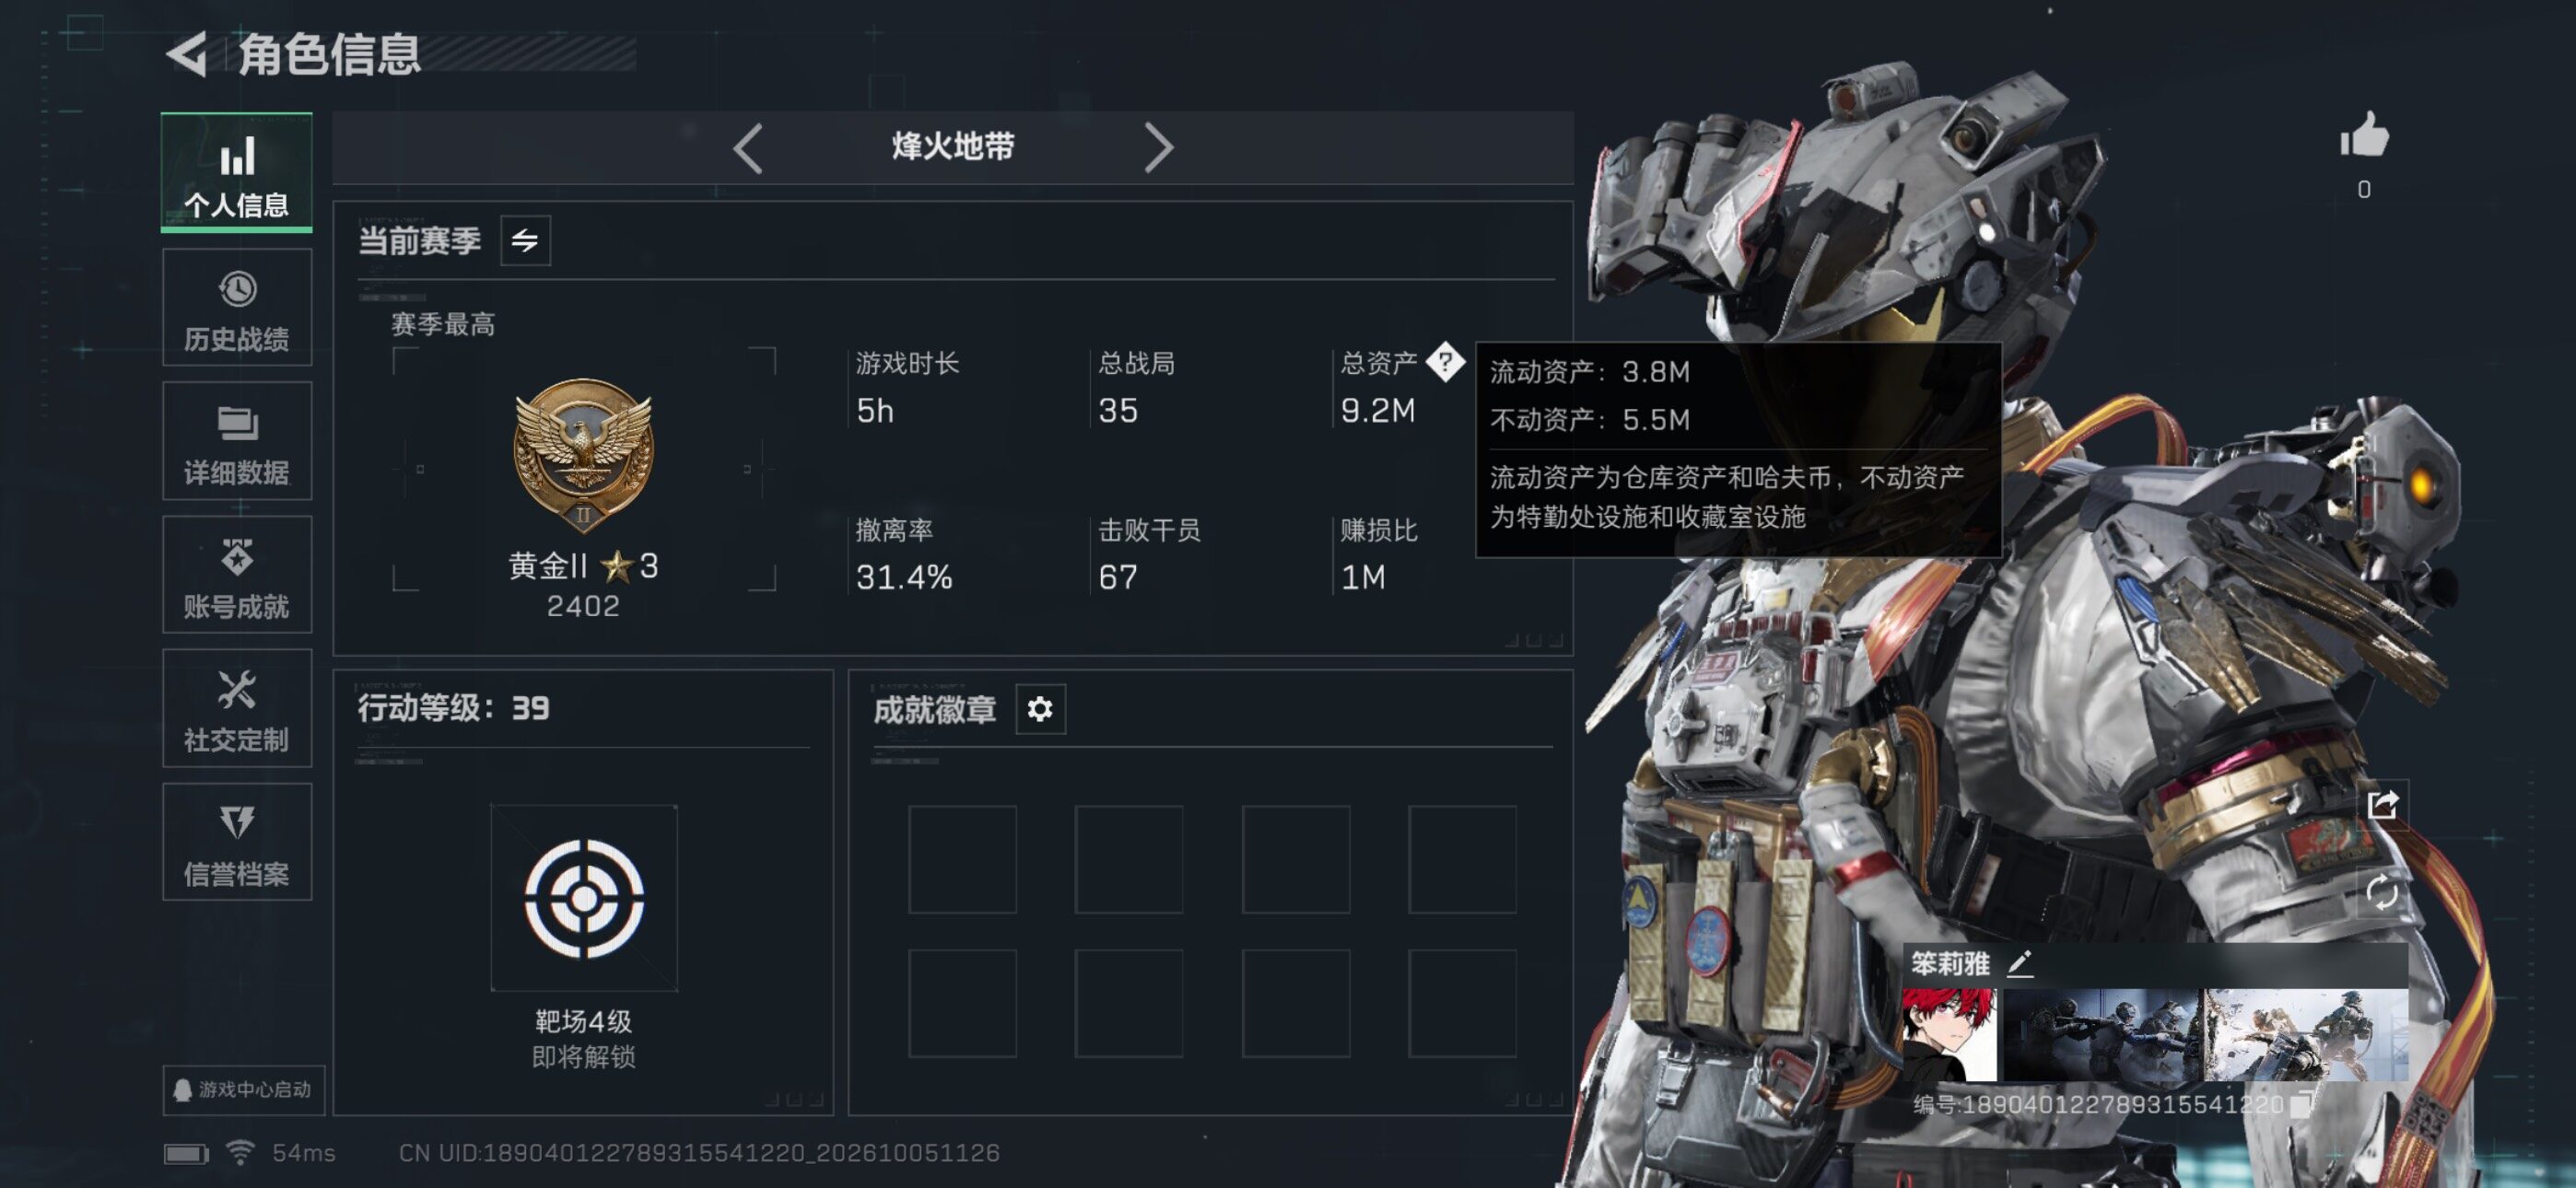Edit the nickname 笨莉雅 with the pencil icon

point(2020,964)
